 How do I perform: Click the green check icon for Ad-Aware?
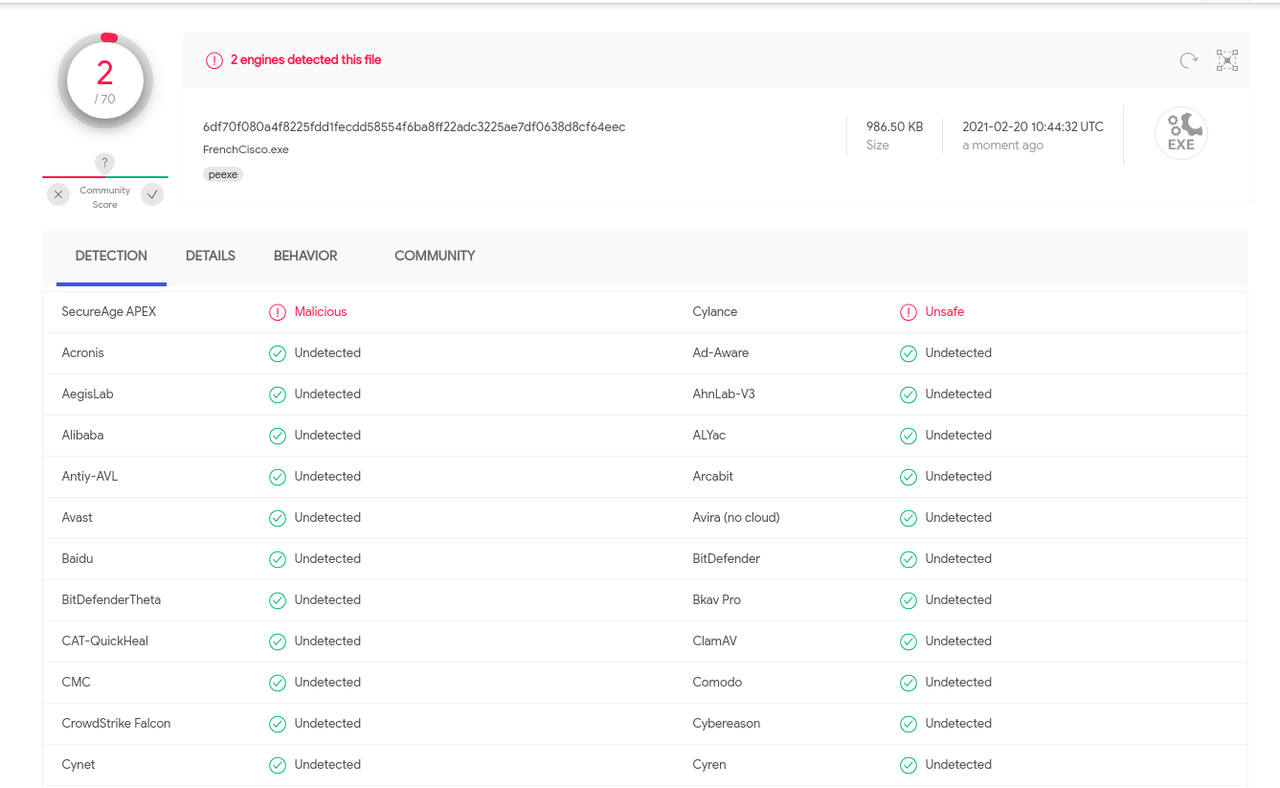click(x=908, y=353)
